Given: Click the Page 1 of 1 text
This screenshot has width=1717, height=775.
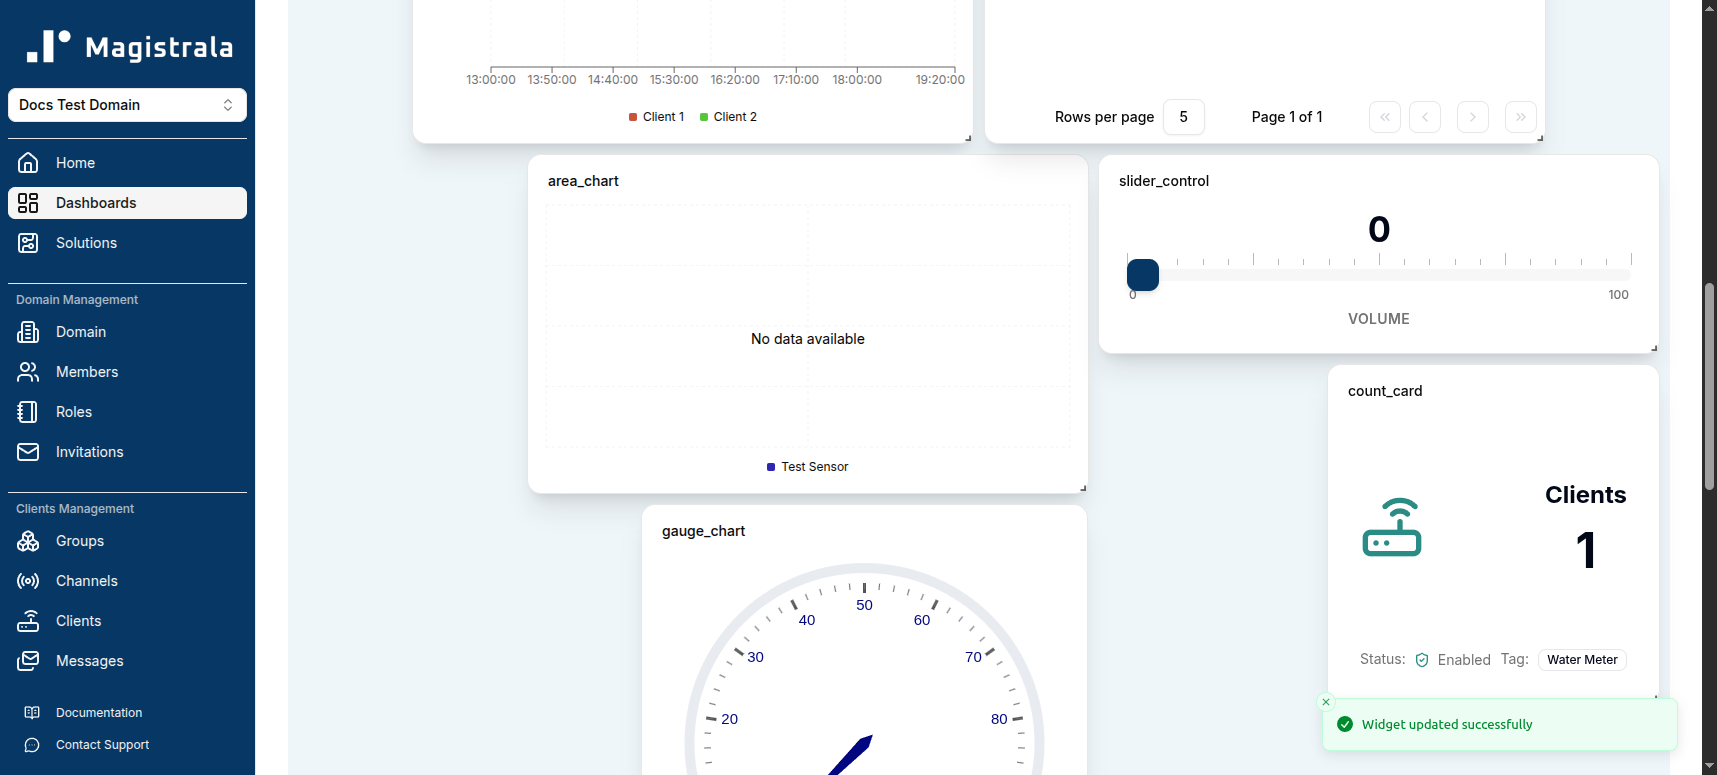Looking at the screenshot, I should point(1287,117).
